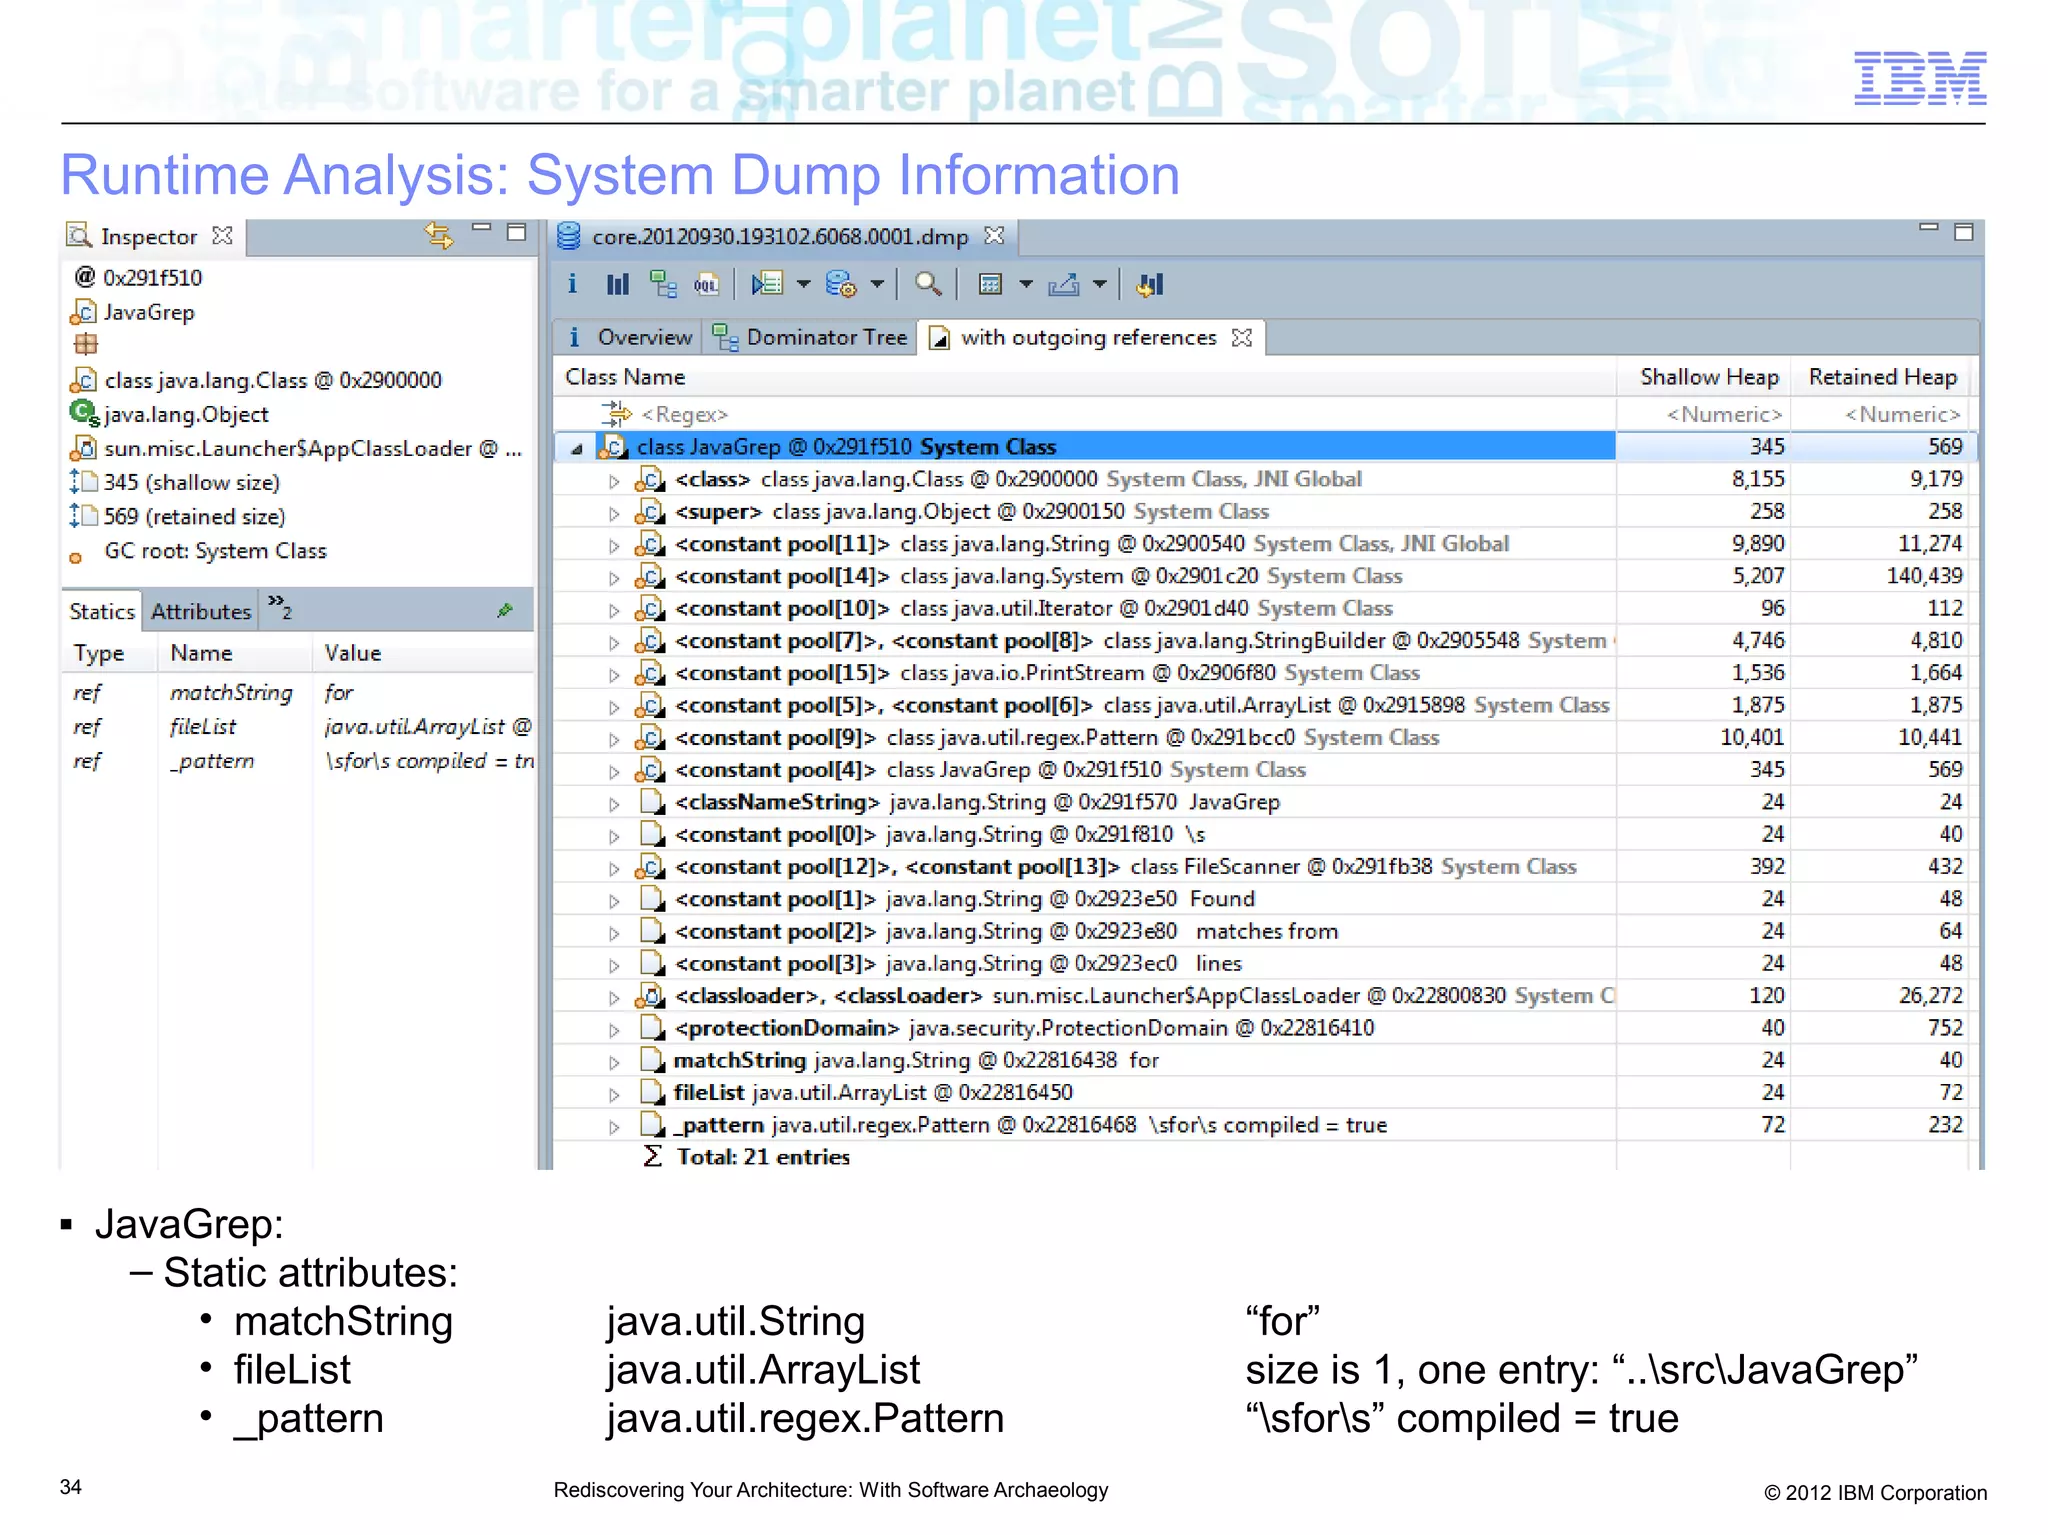This screenshot has width=2048, height=1535.
Task: Open dropdown next to Query Browser icon
Action: [877, 285]
